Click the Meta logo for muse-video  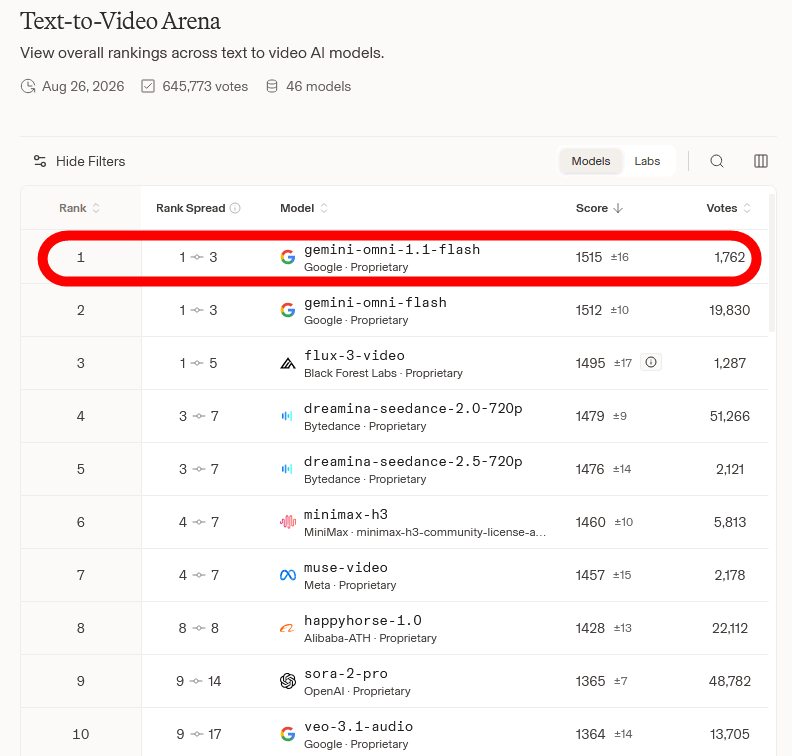point(288,575)
